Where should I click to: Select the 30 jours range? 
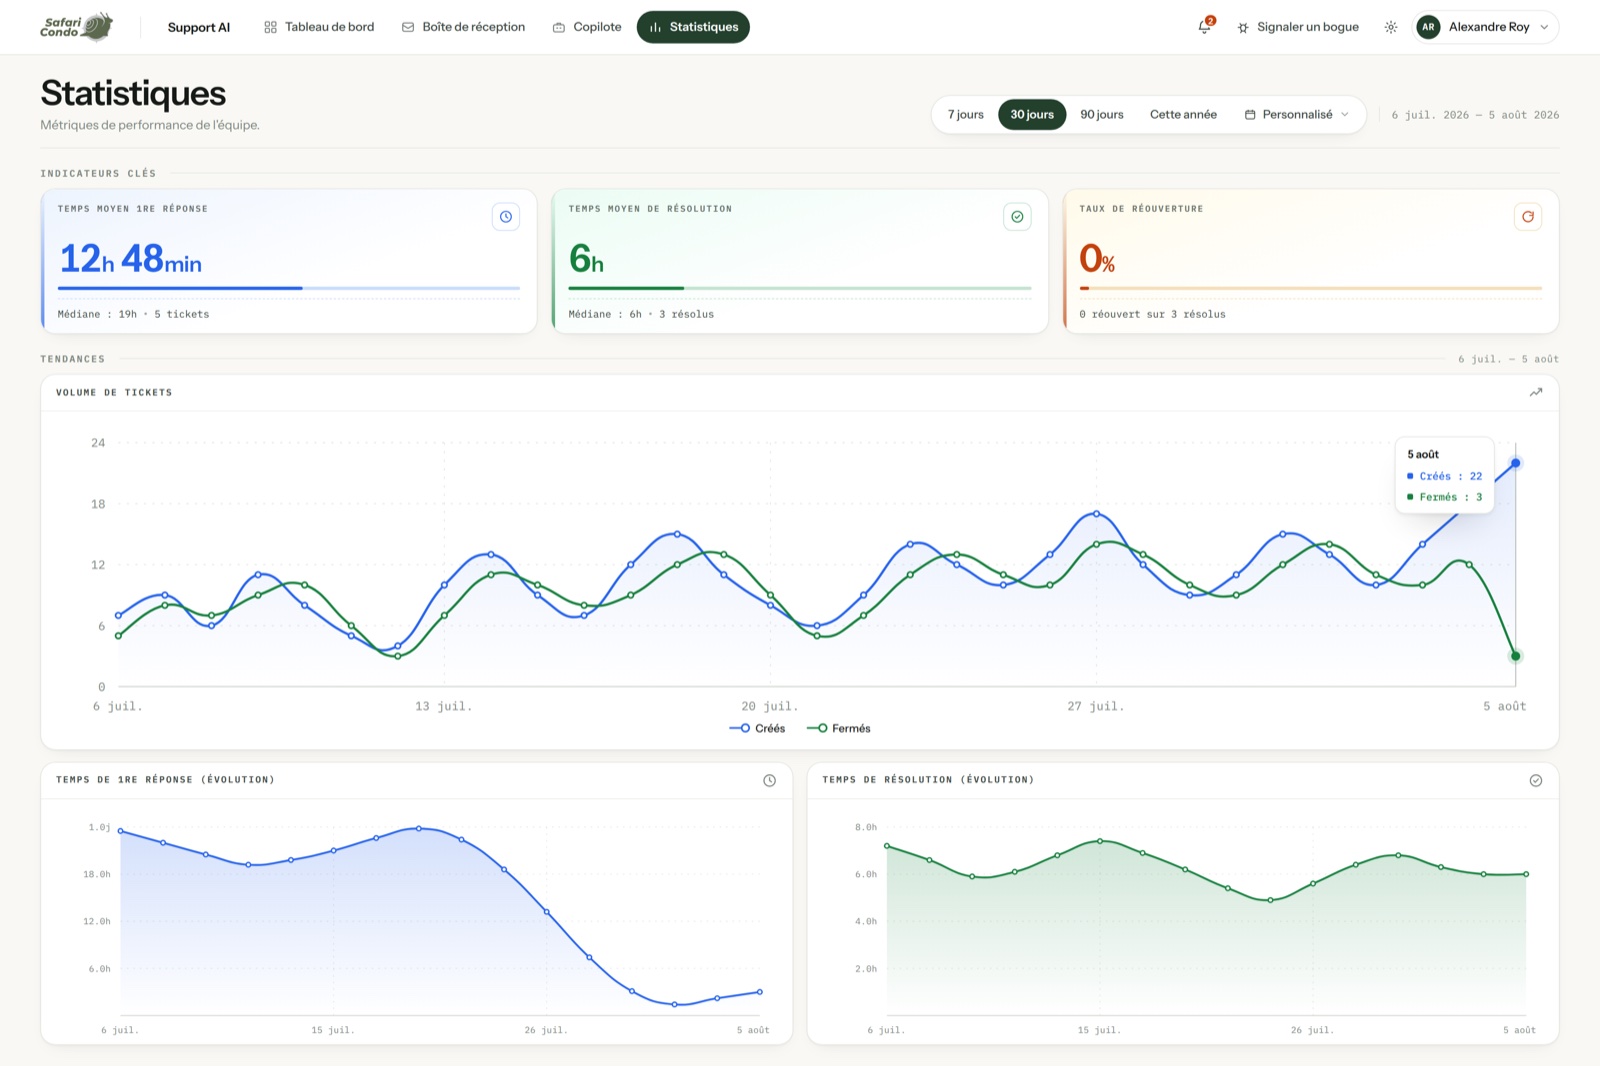tap(1032, 115)
